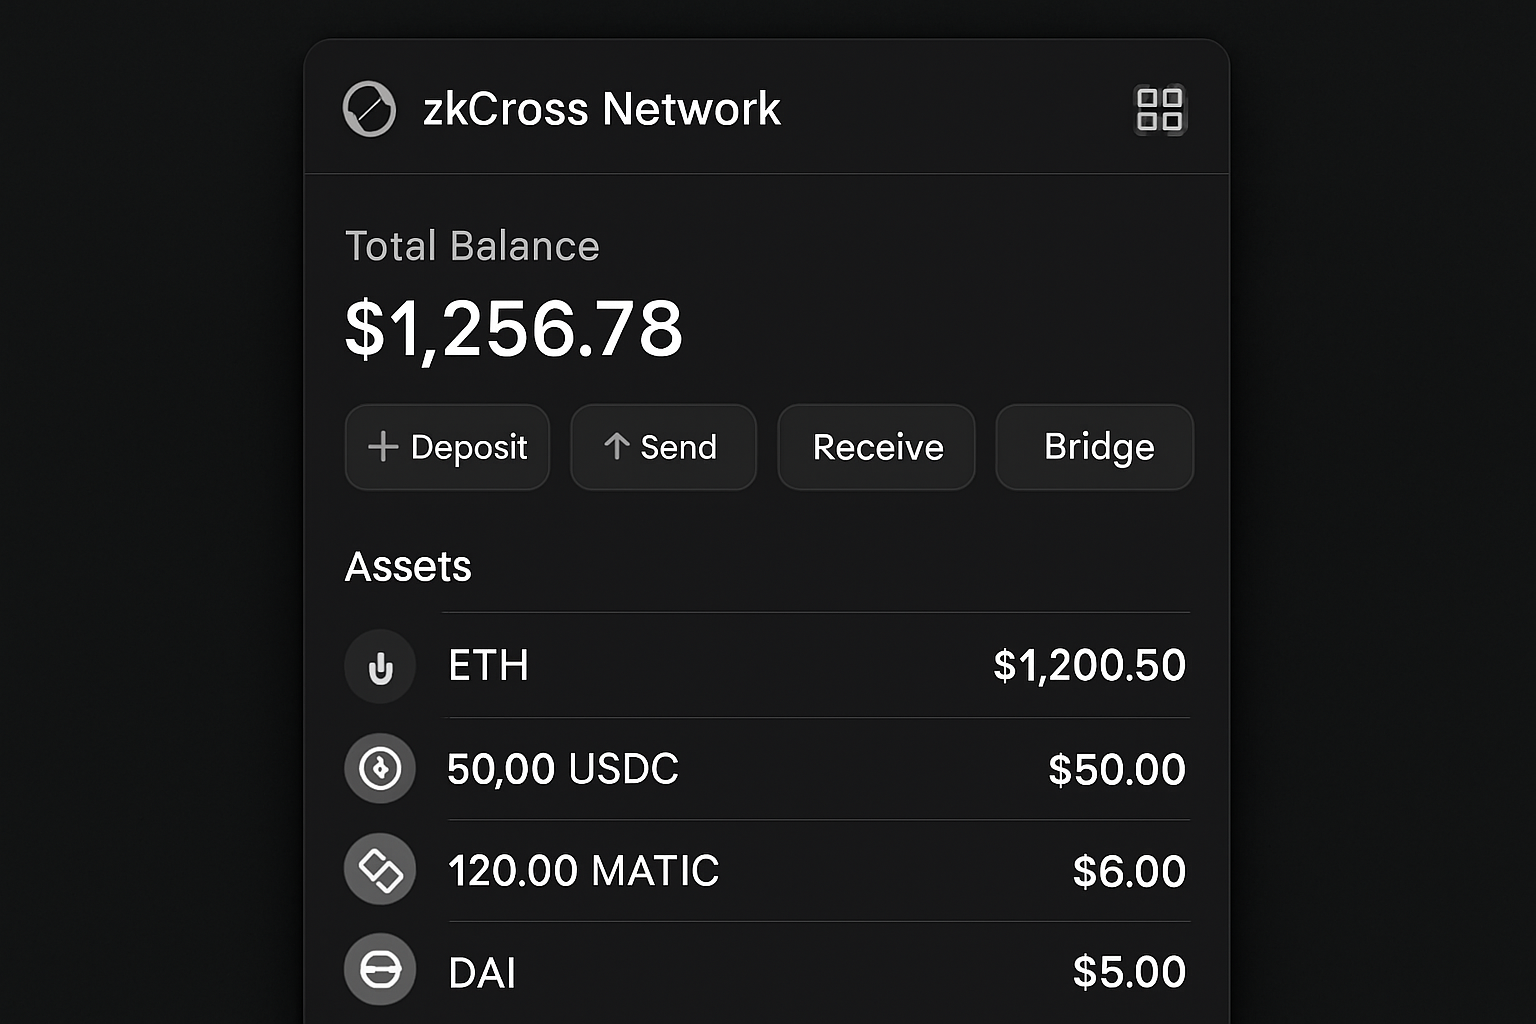Select the ETH asset icon
1536x1024 pixels.
(x=380, y=666)
